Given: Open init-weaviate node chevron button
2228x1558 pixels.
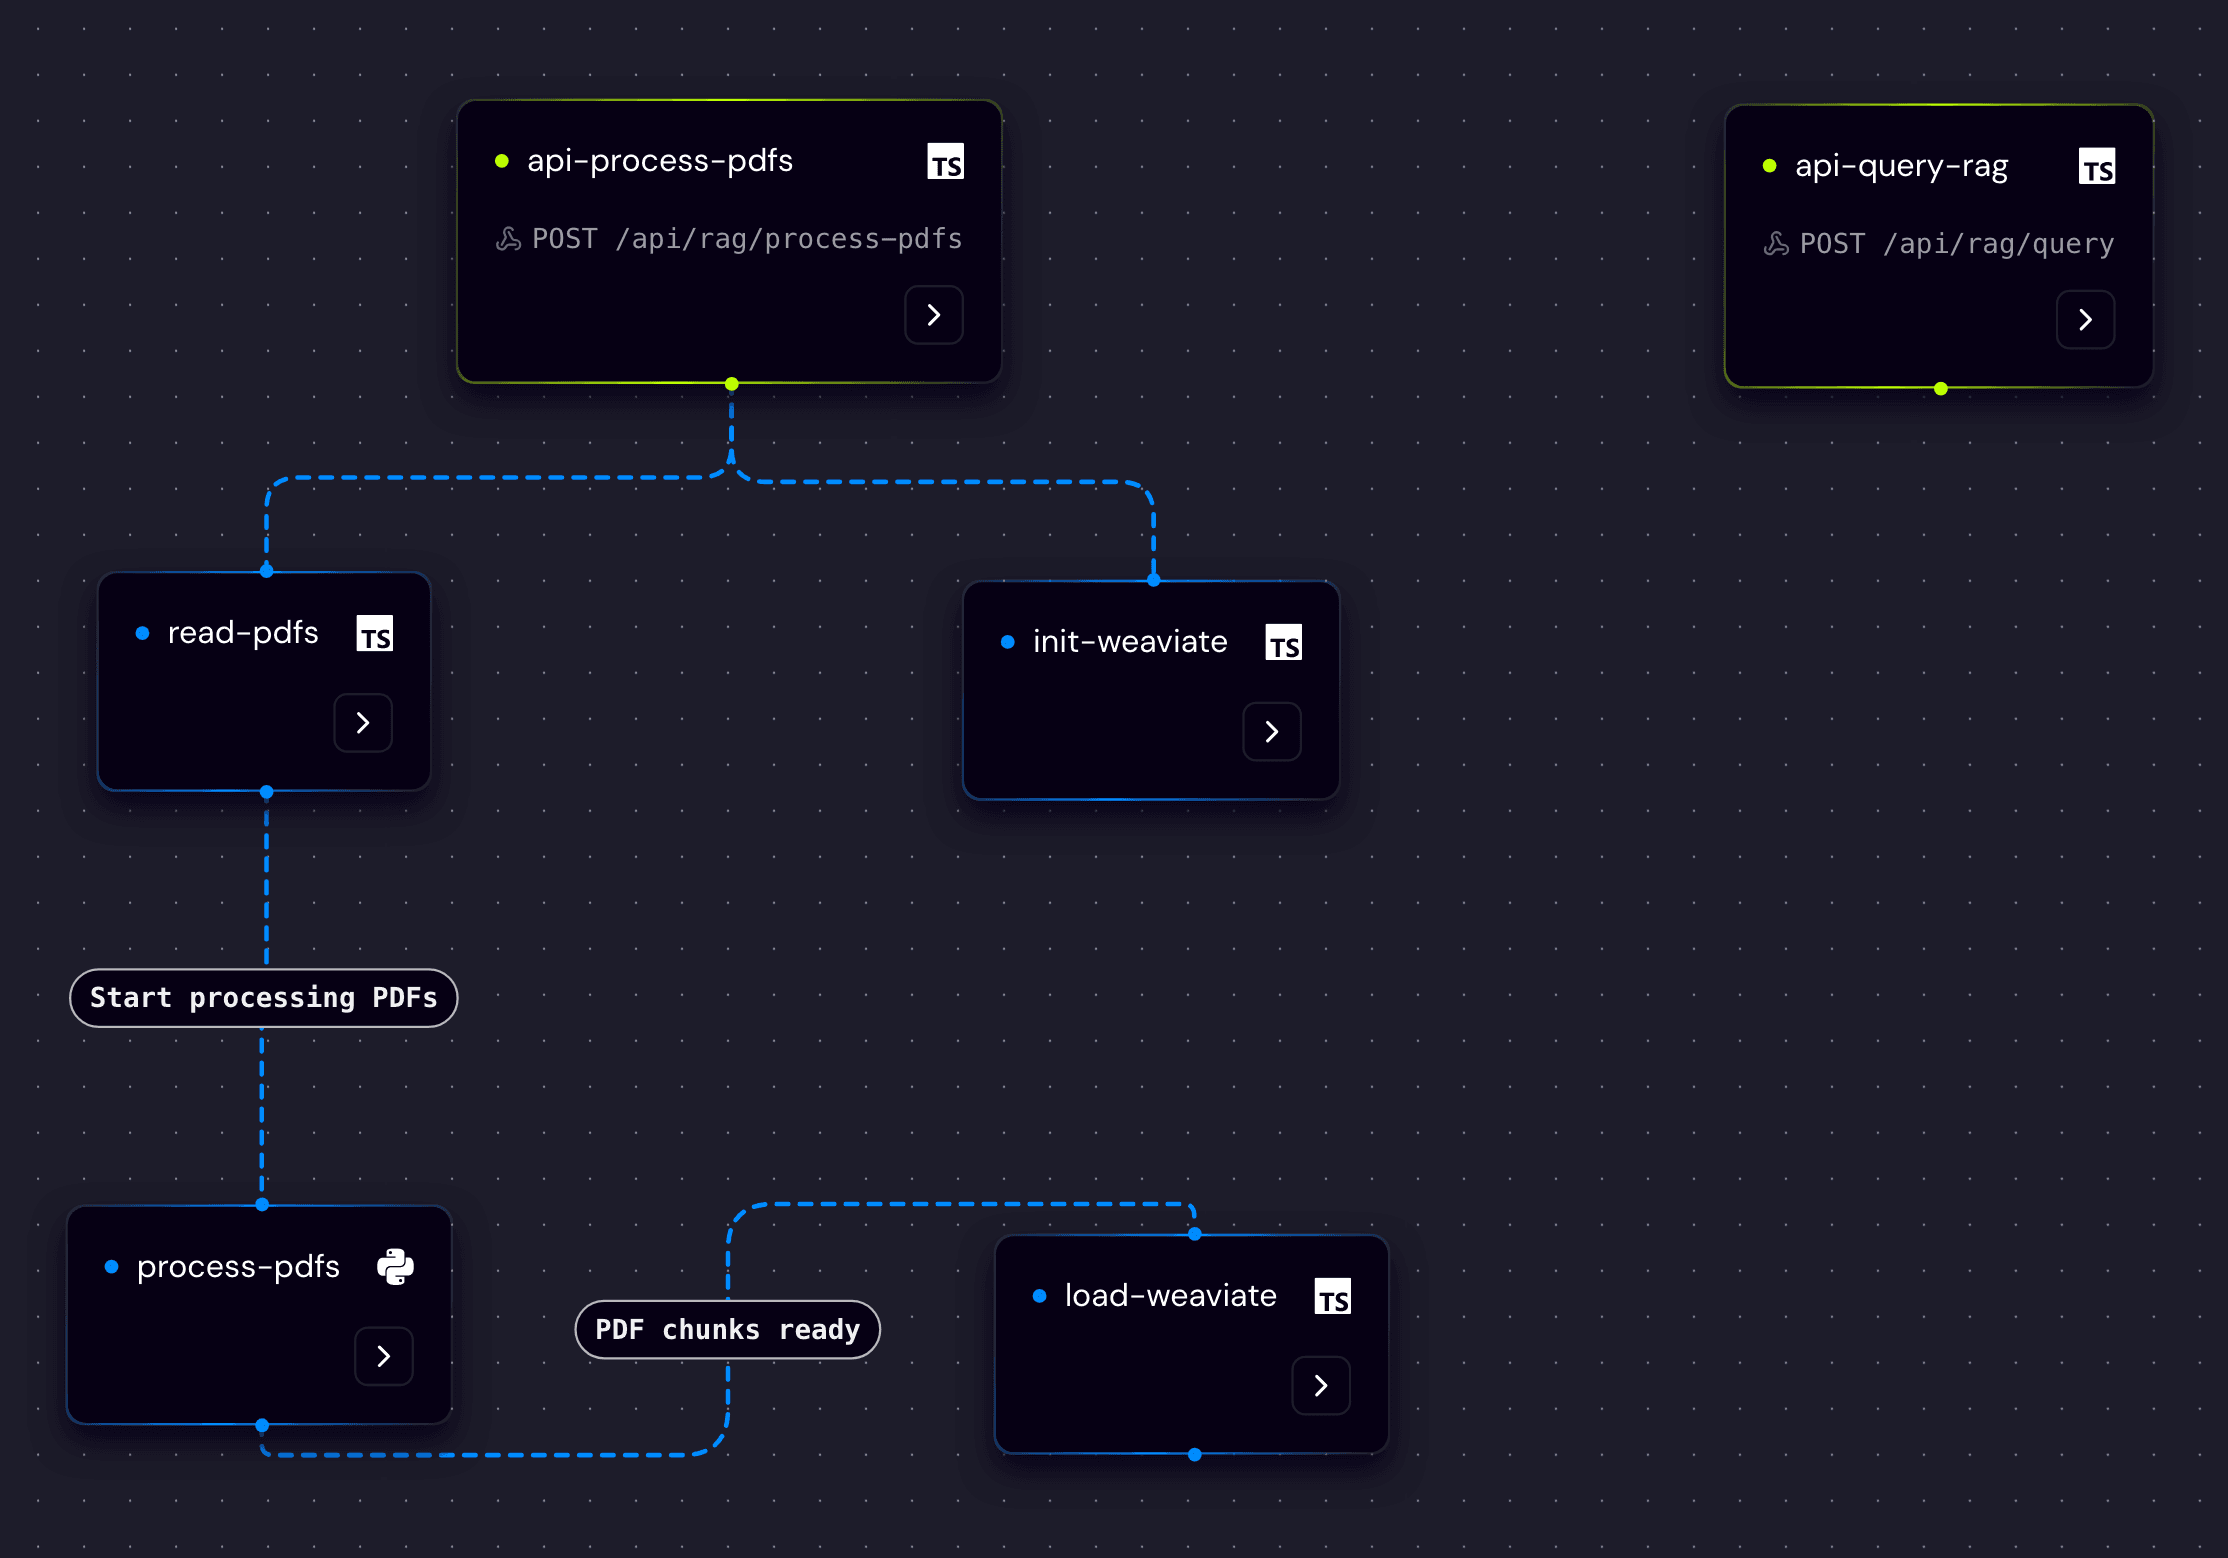Looking at the screenshot, I should [1271, 732].
